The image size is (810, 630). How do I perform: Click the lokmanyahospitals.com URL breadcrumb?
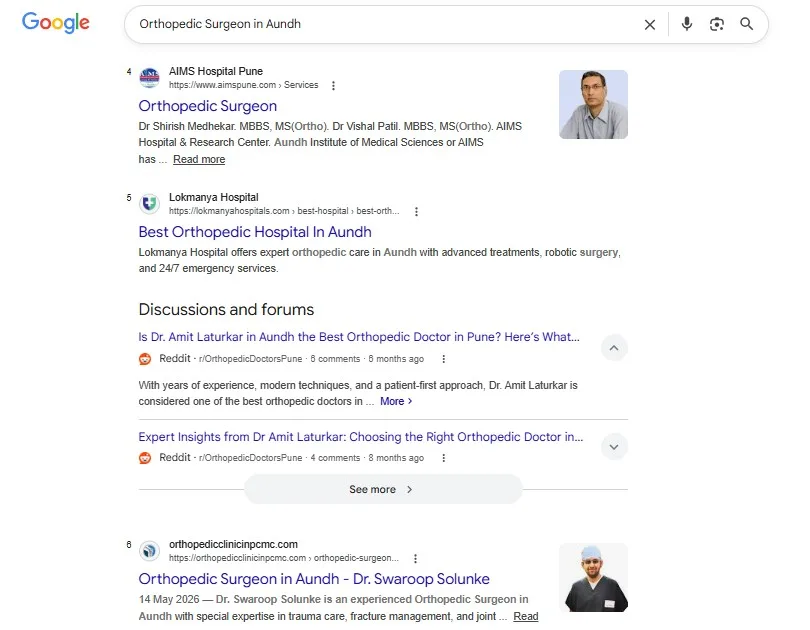click(x=284, y=211)
